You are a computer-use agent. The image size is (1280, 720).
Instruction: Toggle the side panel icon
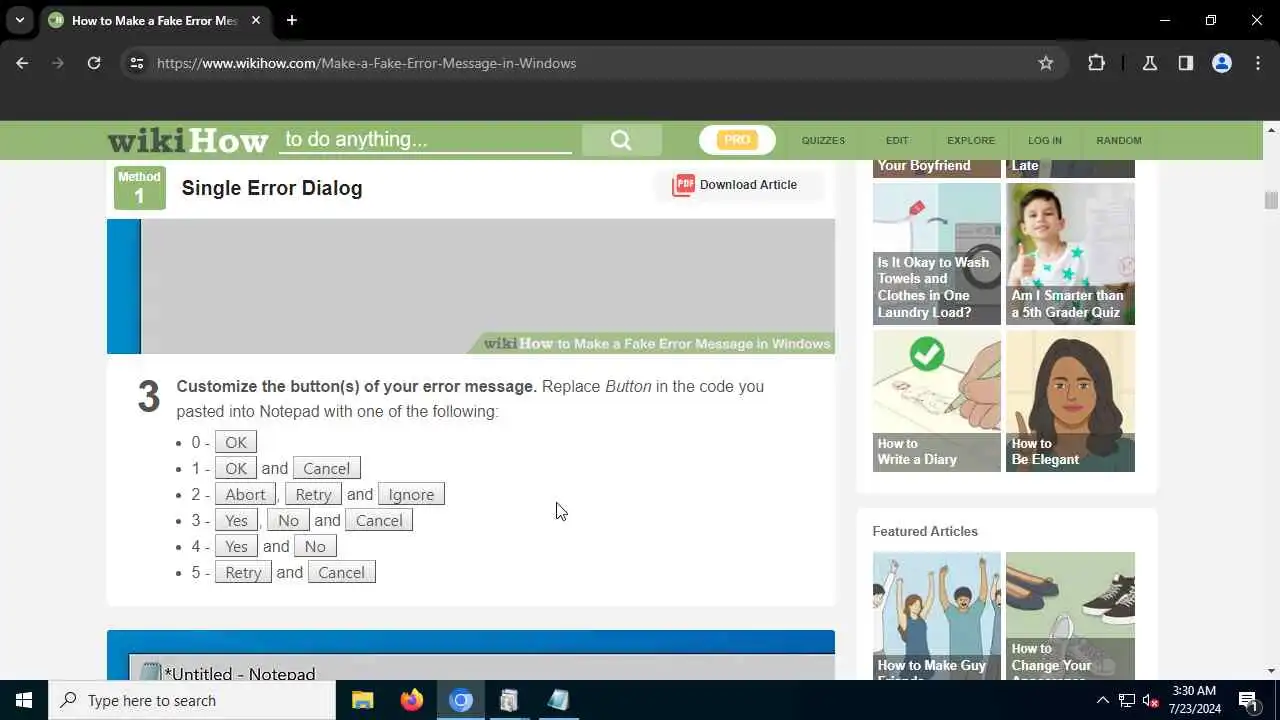(1186, 63)
